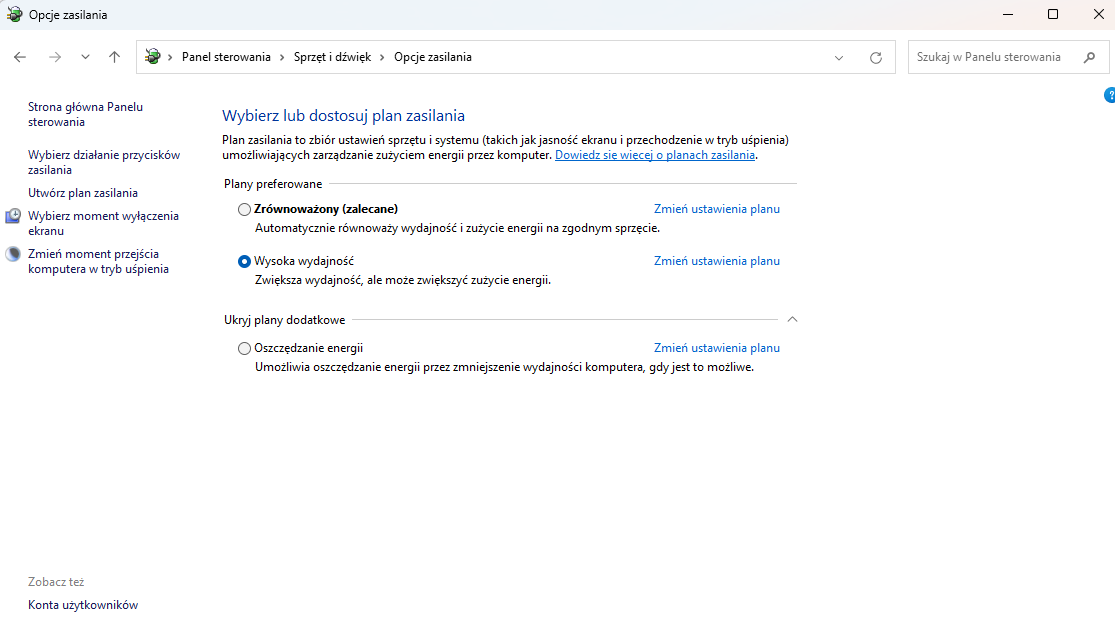This screenshot has height=619, width=1115.
Task: Open recent locations chevron beside arrows
Action: [x=85, y=57]
